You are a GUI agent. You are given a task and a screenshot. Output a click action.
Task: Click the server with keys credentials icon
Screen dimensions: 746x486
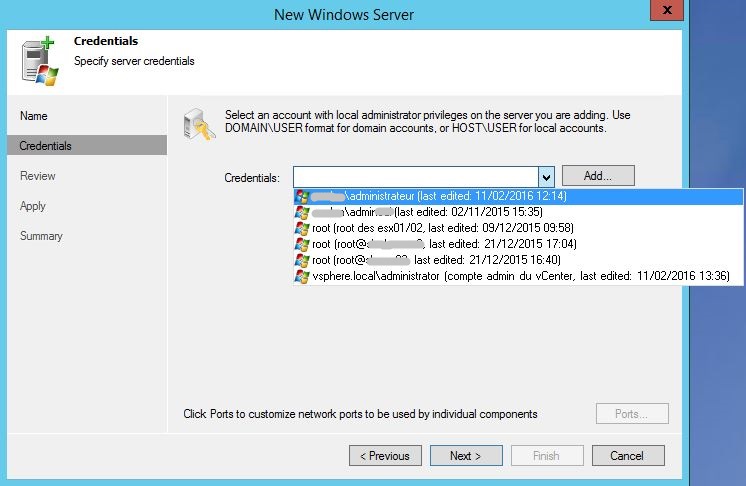pos(199,125)
